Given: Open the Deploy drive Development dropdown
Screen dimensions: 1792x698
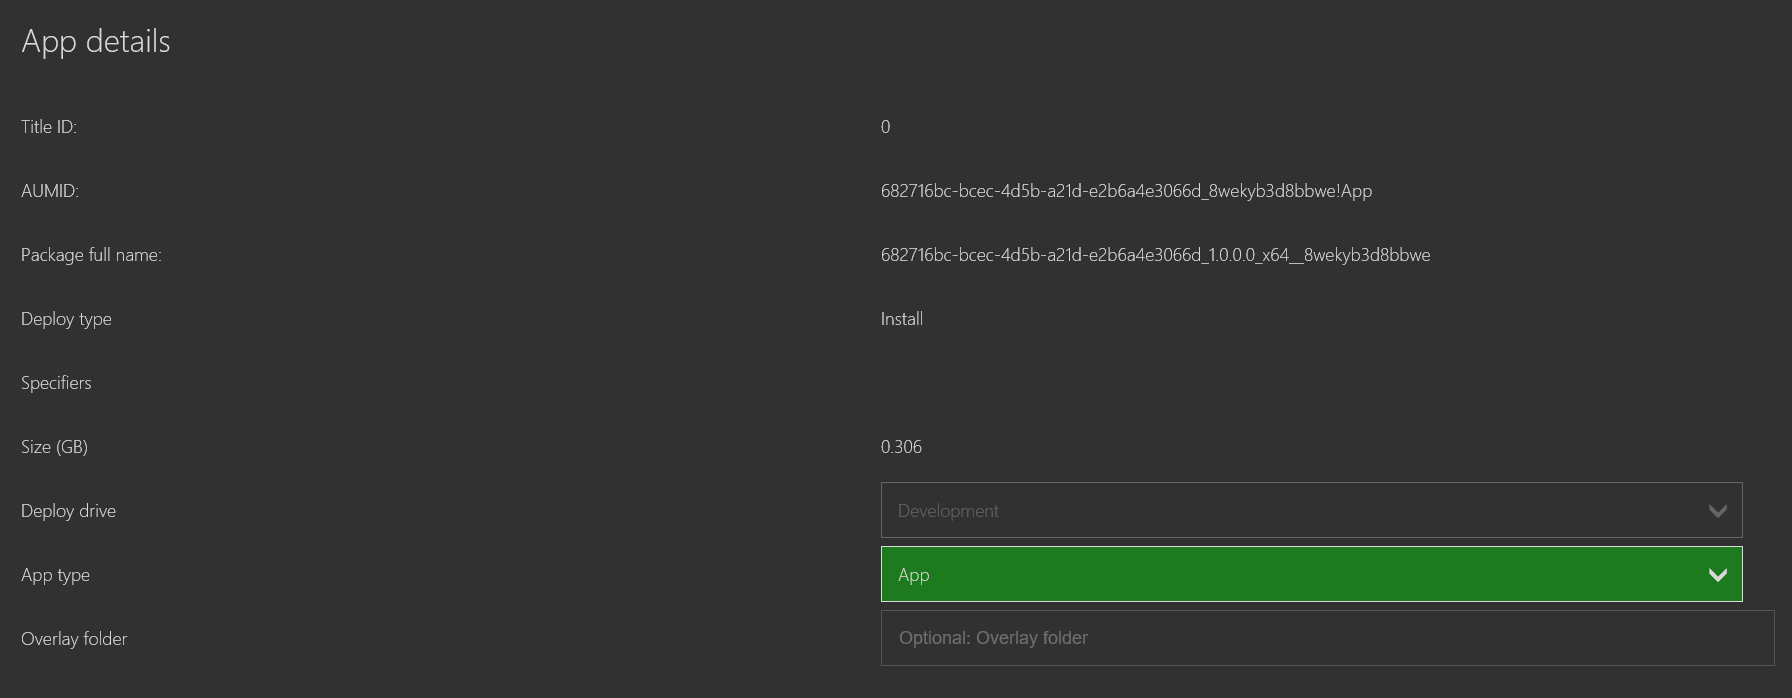Looking at the screenshot, I should click(1311, 510).
